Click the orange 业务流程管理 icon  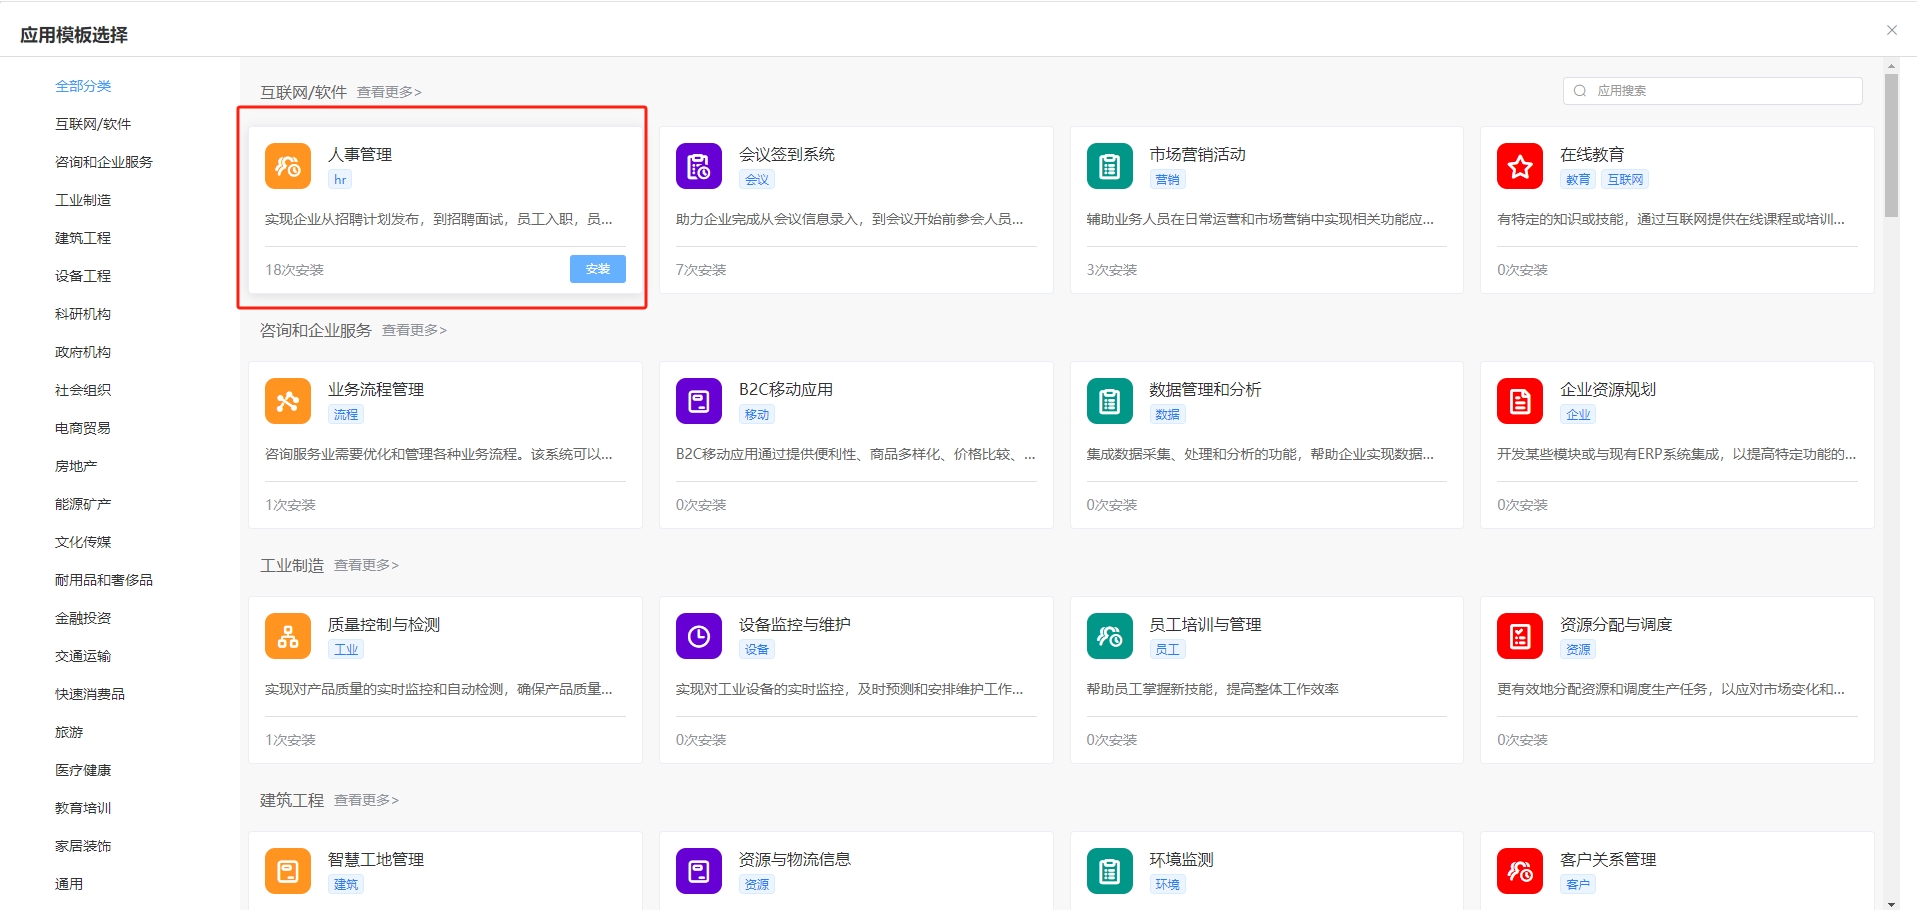pos(287,401)
